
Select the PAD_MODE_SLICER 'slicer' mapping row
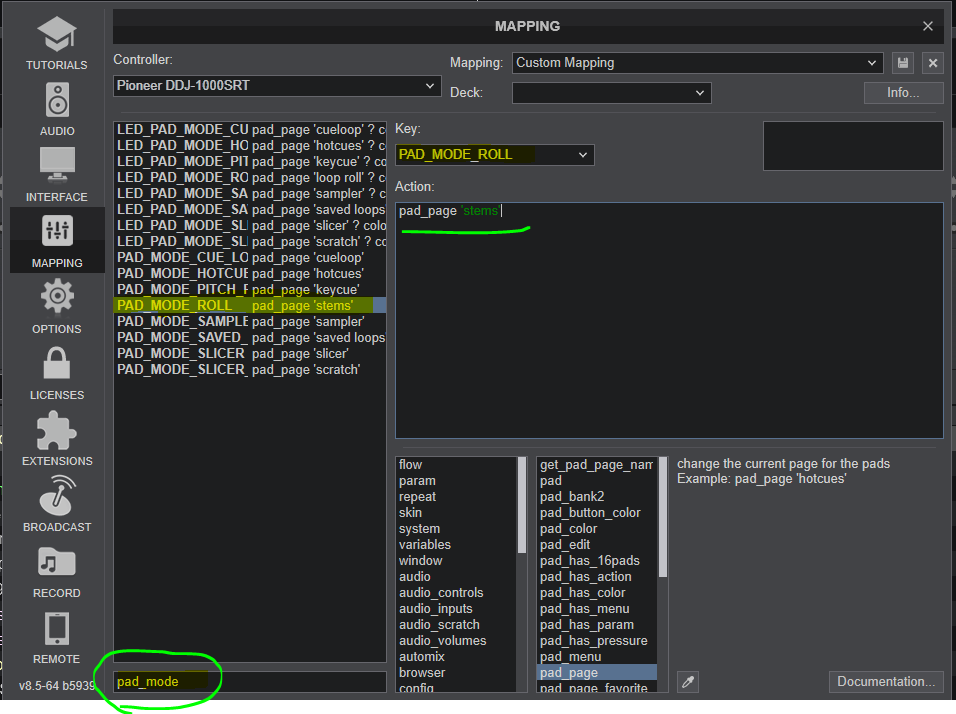pos(250,354)
